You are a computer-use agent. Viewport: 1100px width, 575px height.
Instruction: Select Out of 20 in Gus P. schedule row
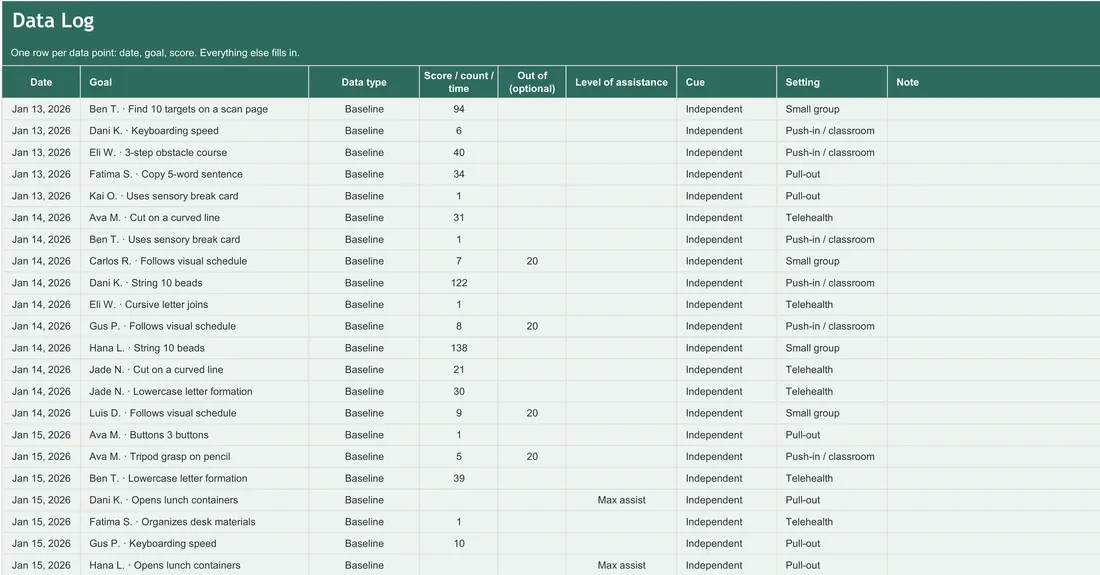click(532, 326)
